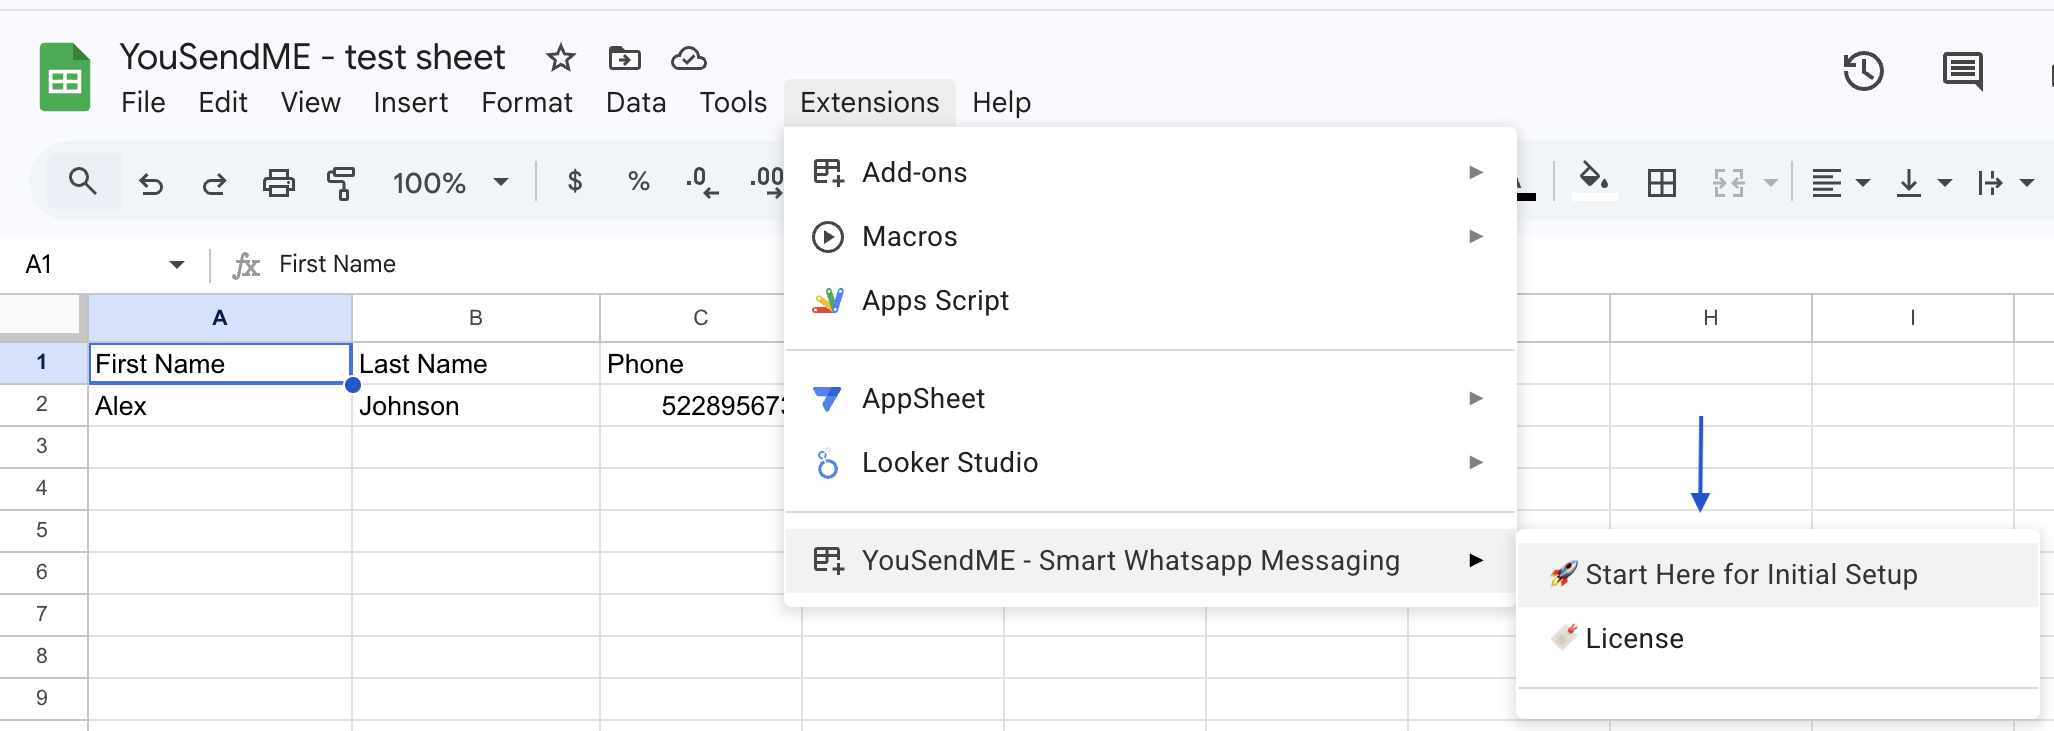Screen dimensions: 2054x731
Task: Move the document with the folder icon
Action: pyautogui.click(x=625, y=58)
